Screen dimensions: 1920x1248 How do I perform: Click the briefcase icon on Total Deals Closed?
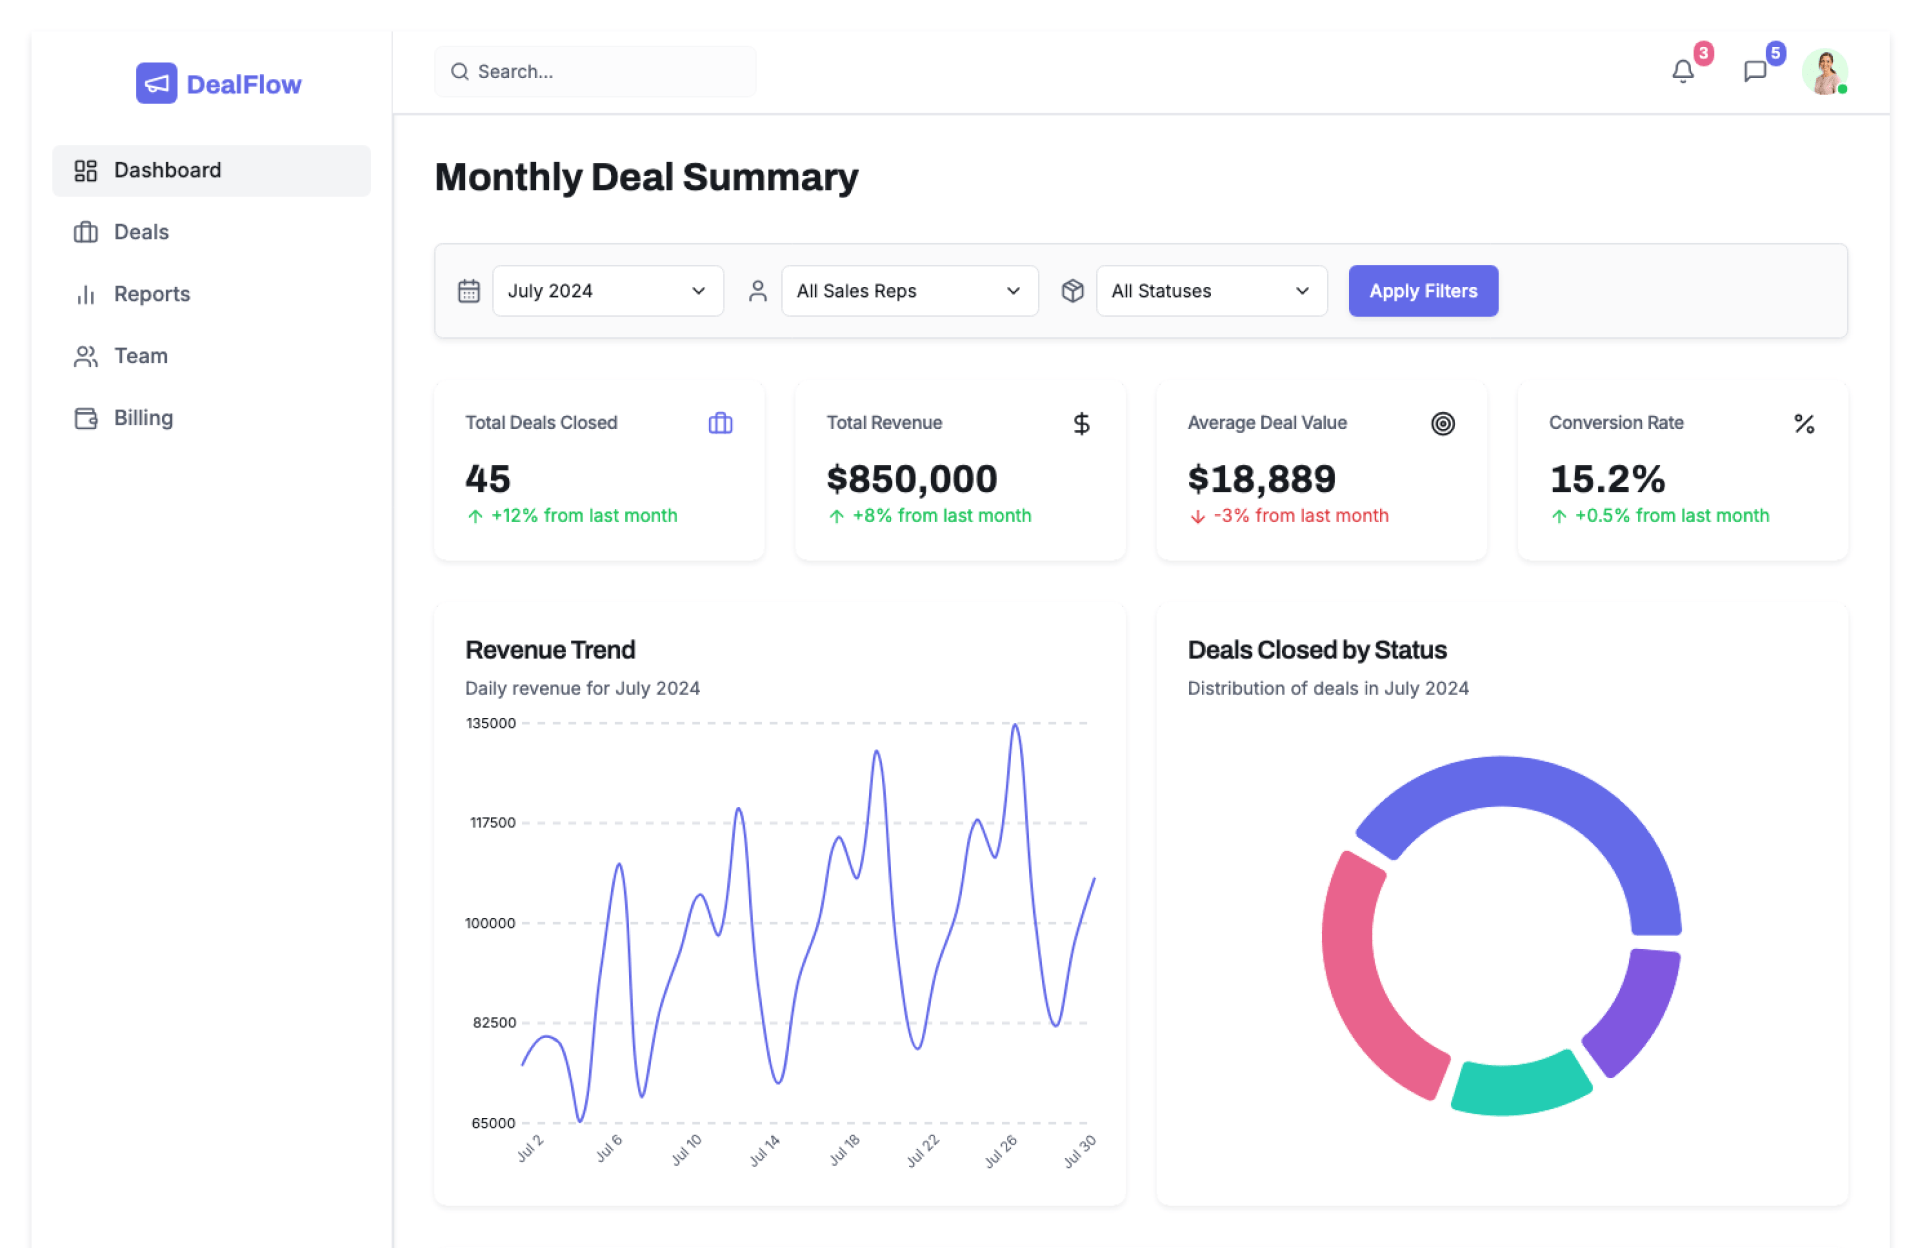pyautogui.click(x=720, y=423)
